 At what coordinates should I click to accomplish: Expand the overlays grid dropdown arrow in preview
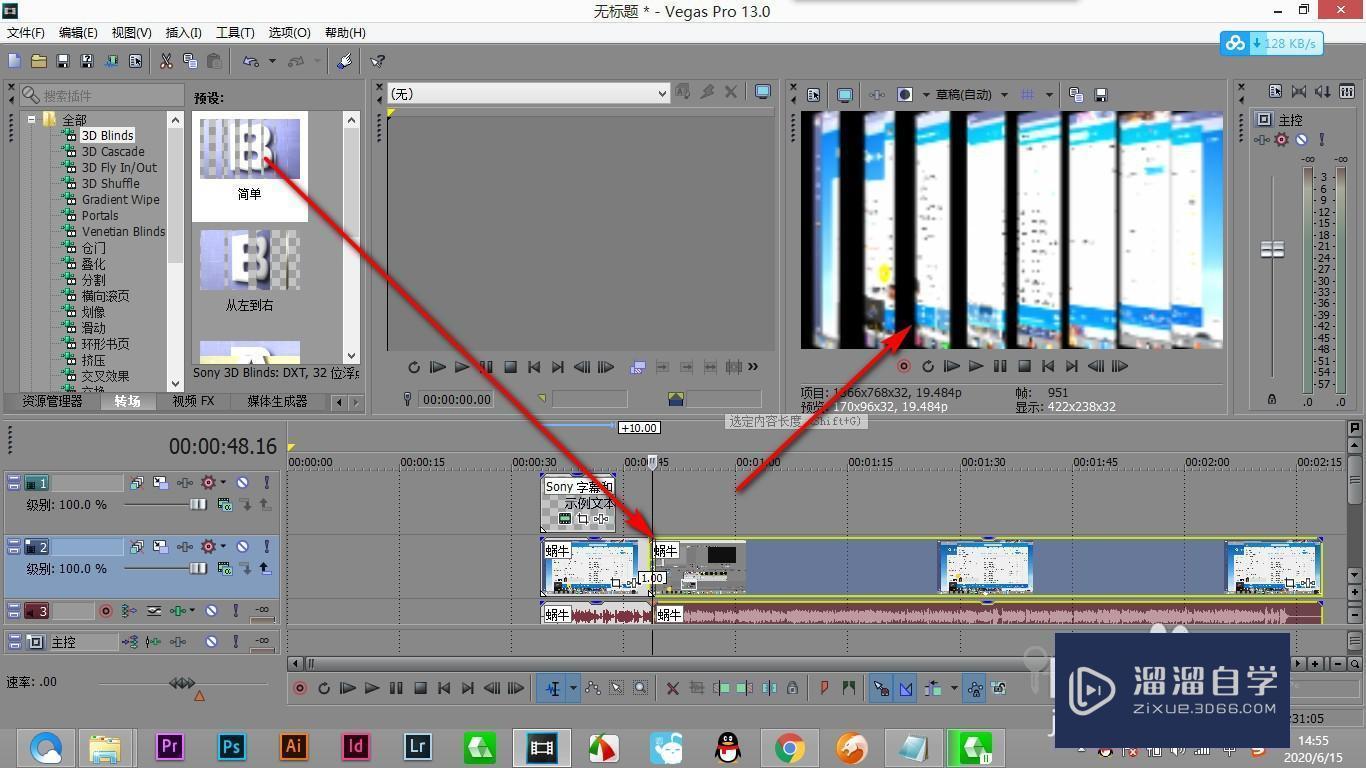pos(1049,95)
